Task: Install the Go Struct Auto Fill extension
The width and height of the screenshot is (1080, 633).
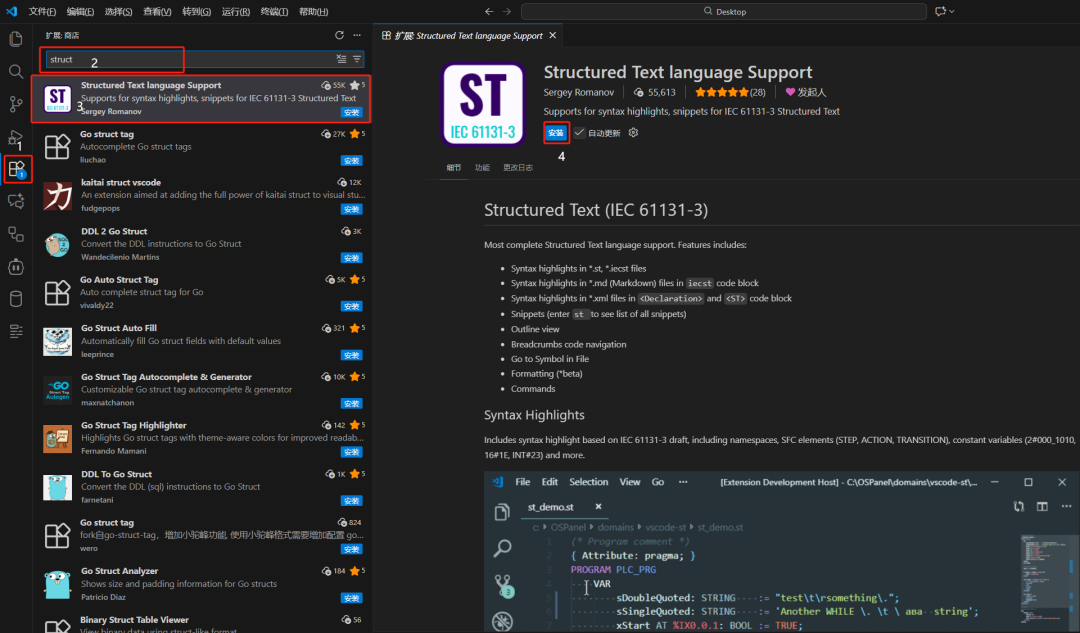Action: pos(351,355)
